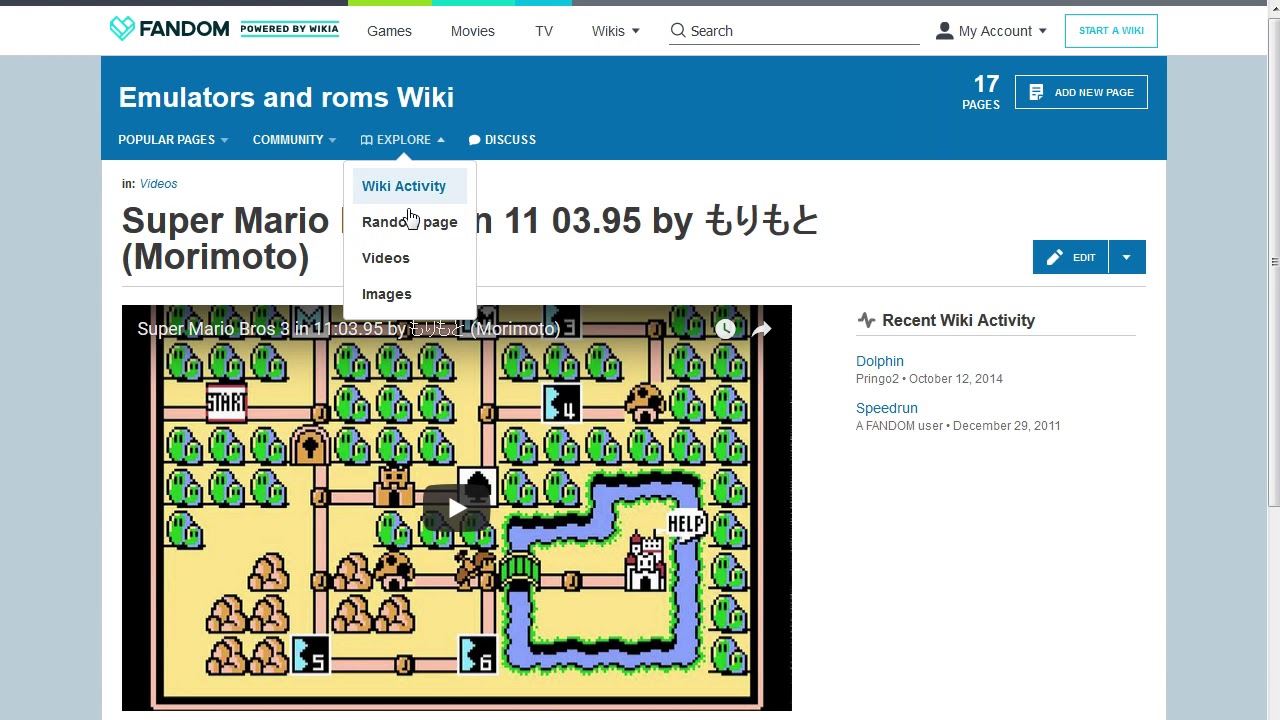1280x720 pixels.
Task: Click the page vertical scrollbar
Action: pyautogui.click(x=1273, y=262)
